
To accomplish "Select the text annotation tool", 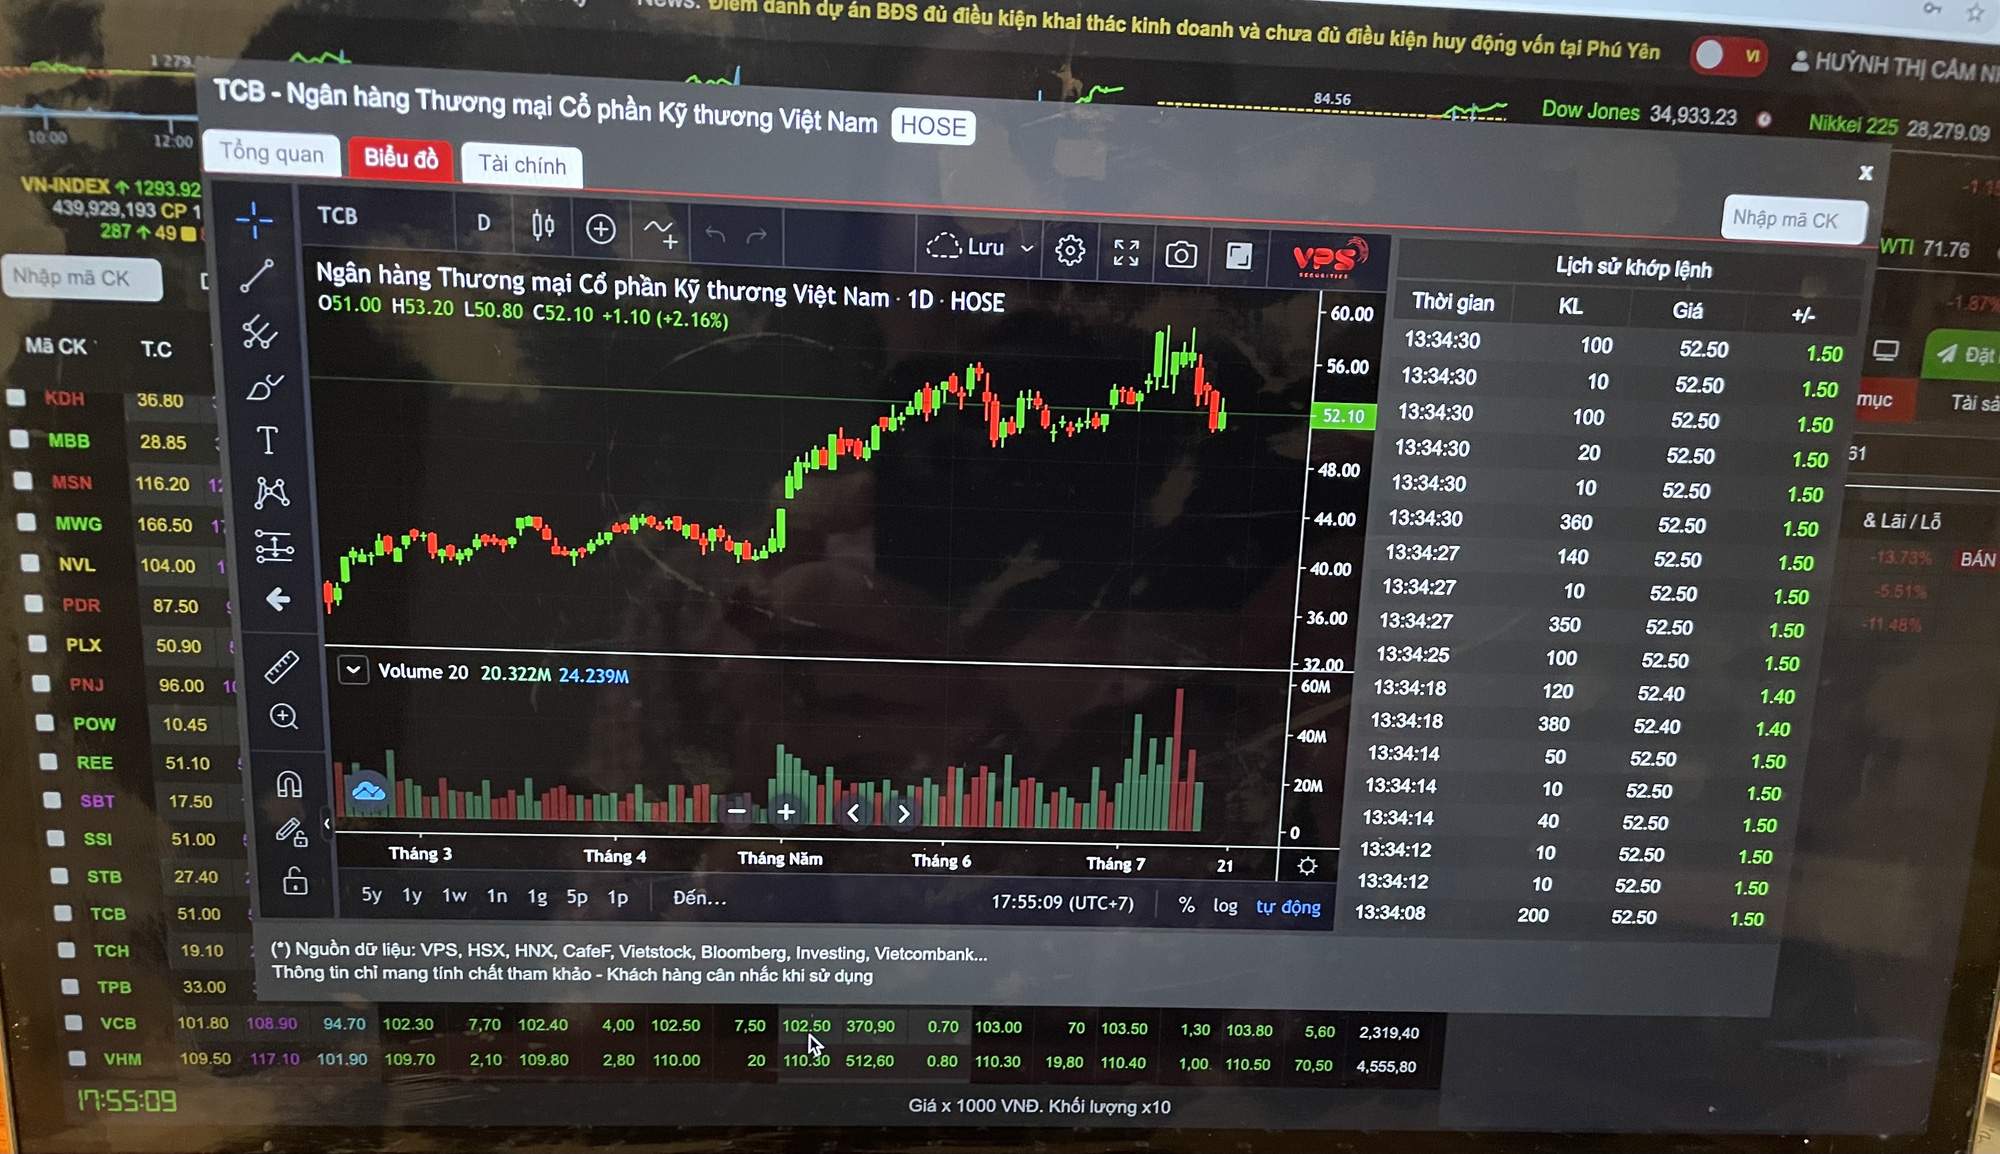I will coord(267,440).
